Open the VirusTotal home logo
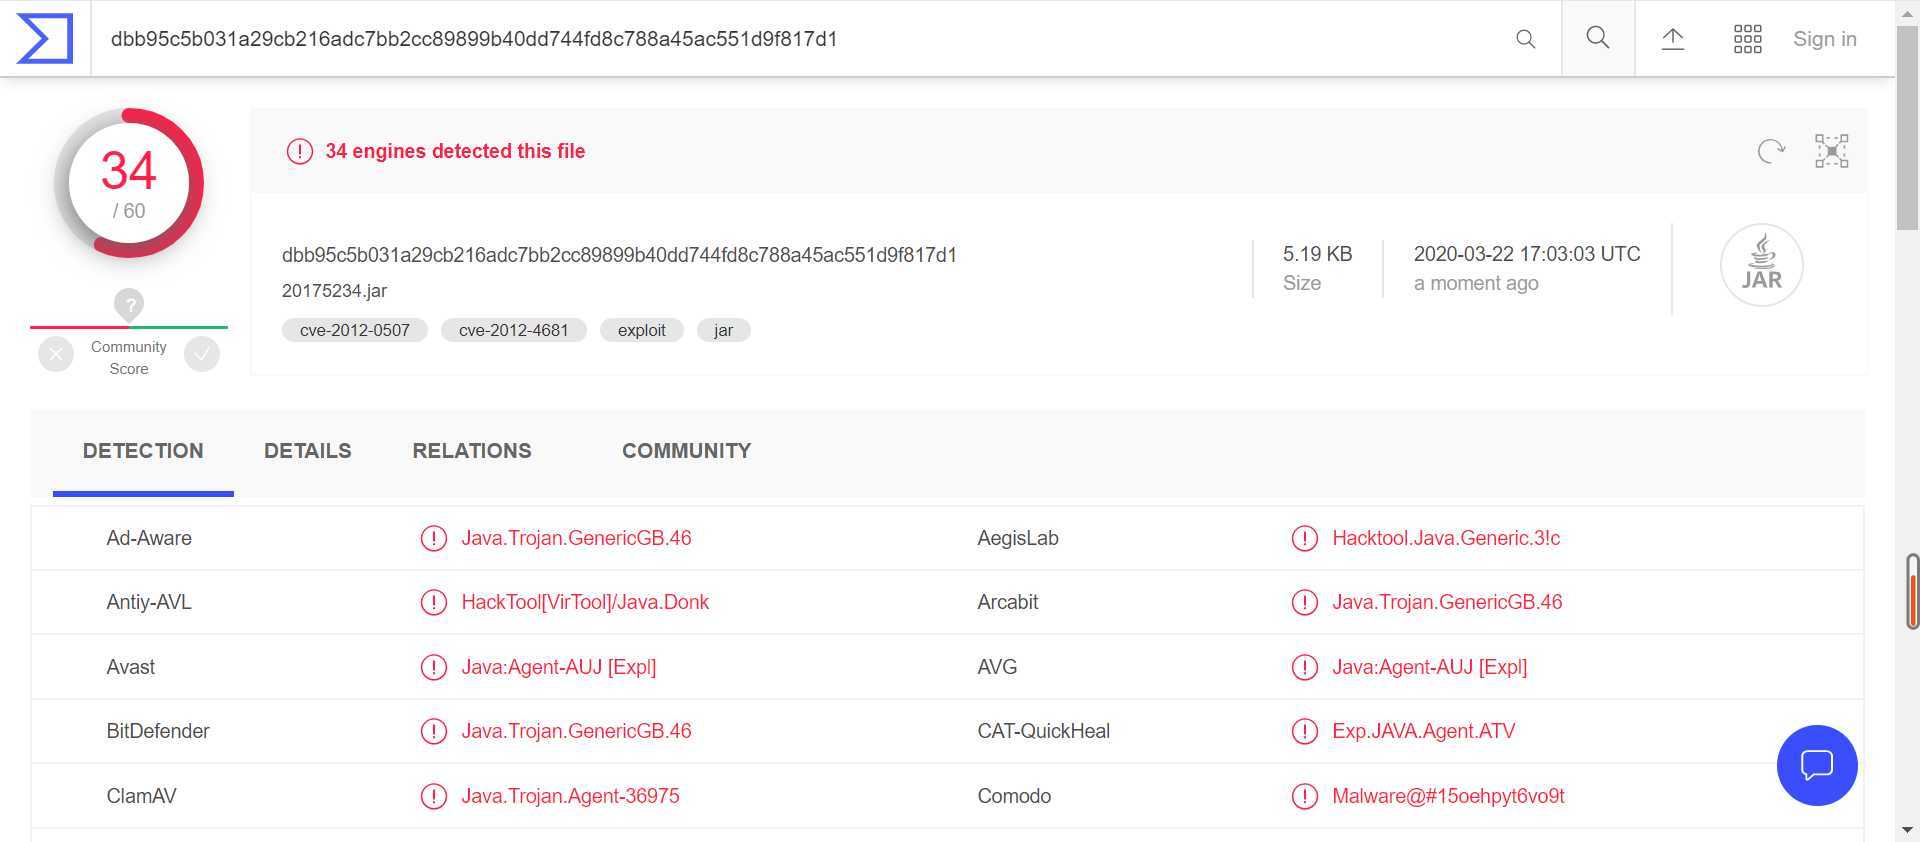1920x842 pixels. pos(45,39)
